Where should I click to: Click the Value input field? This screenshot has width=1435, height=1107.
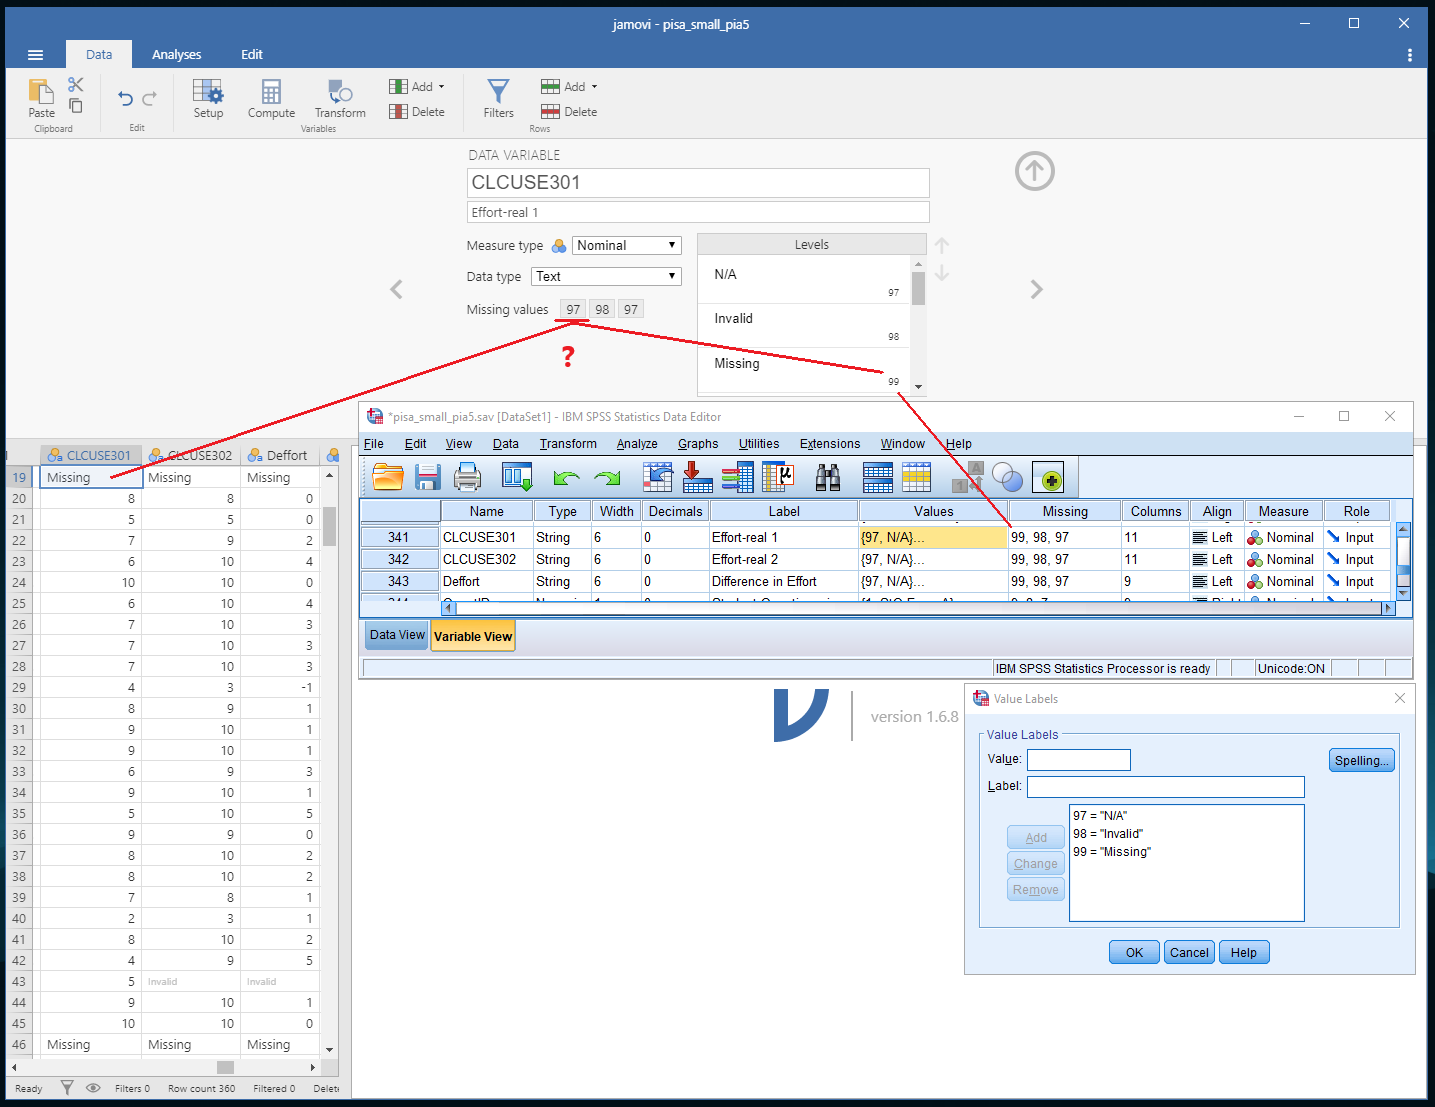[1079, 760]
